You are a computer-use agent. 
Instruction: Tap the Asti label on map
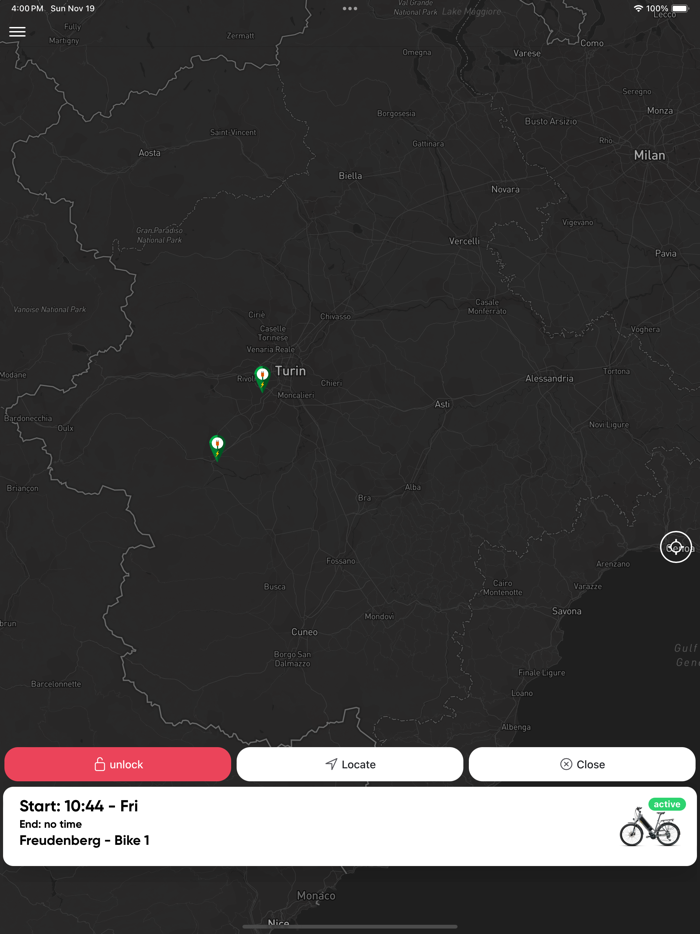point(442,404)
